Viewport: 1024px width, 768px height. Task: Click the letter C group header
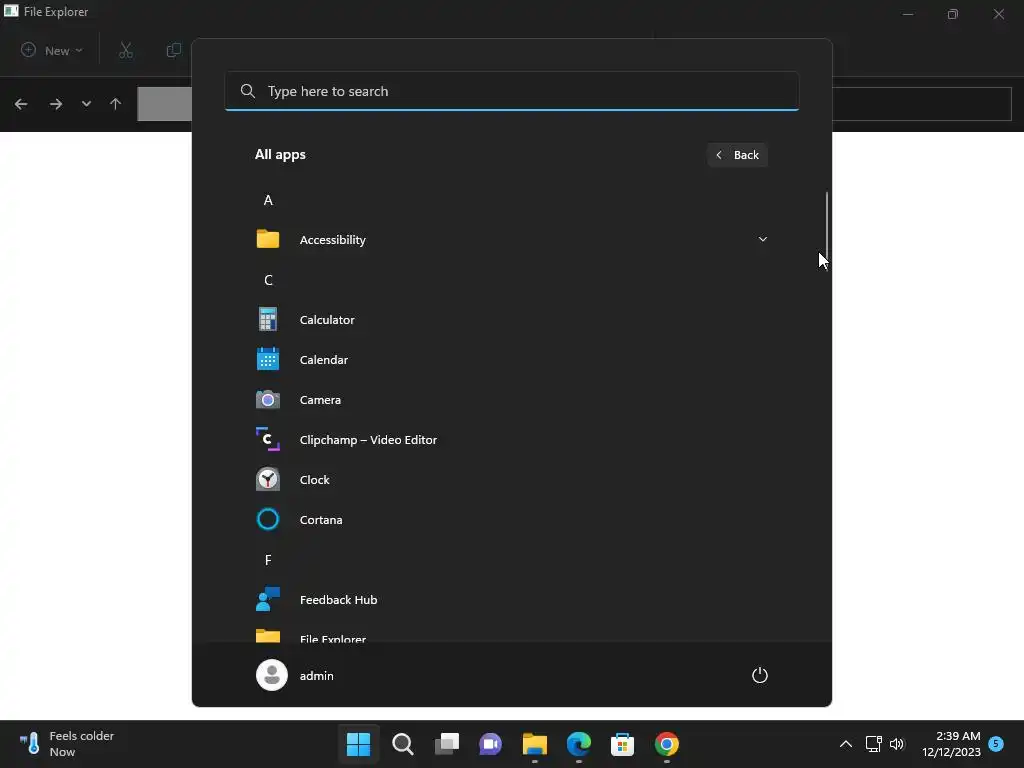[x=268, y=280]
